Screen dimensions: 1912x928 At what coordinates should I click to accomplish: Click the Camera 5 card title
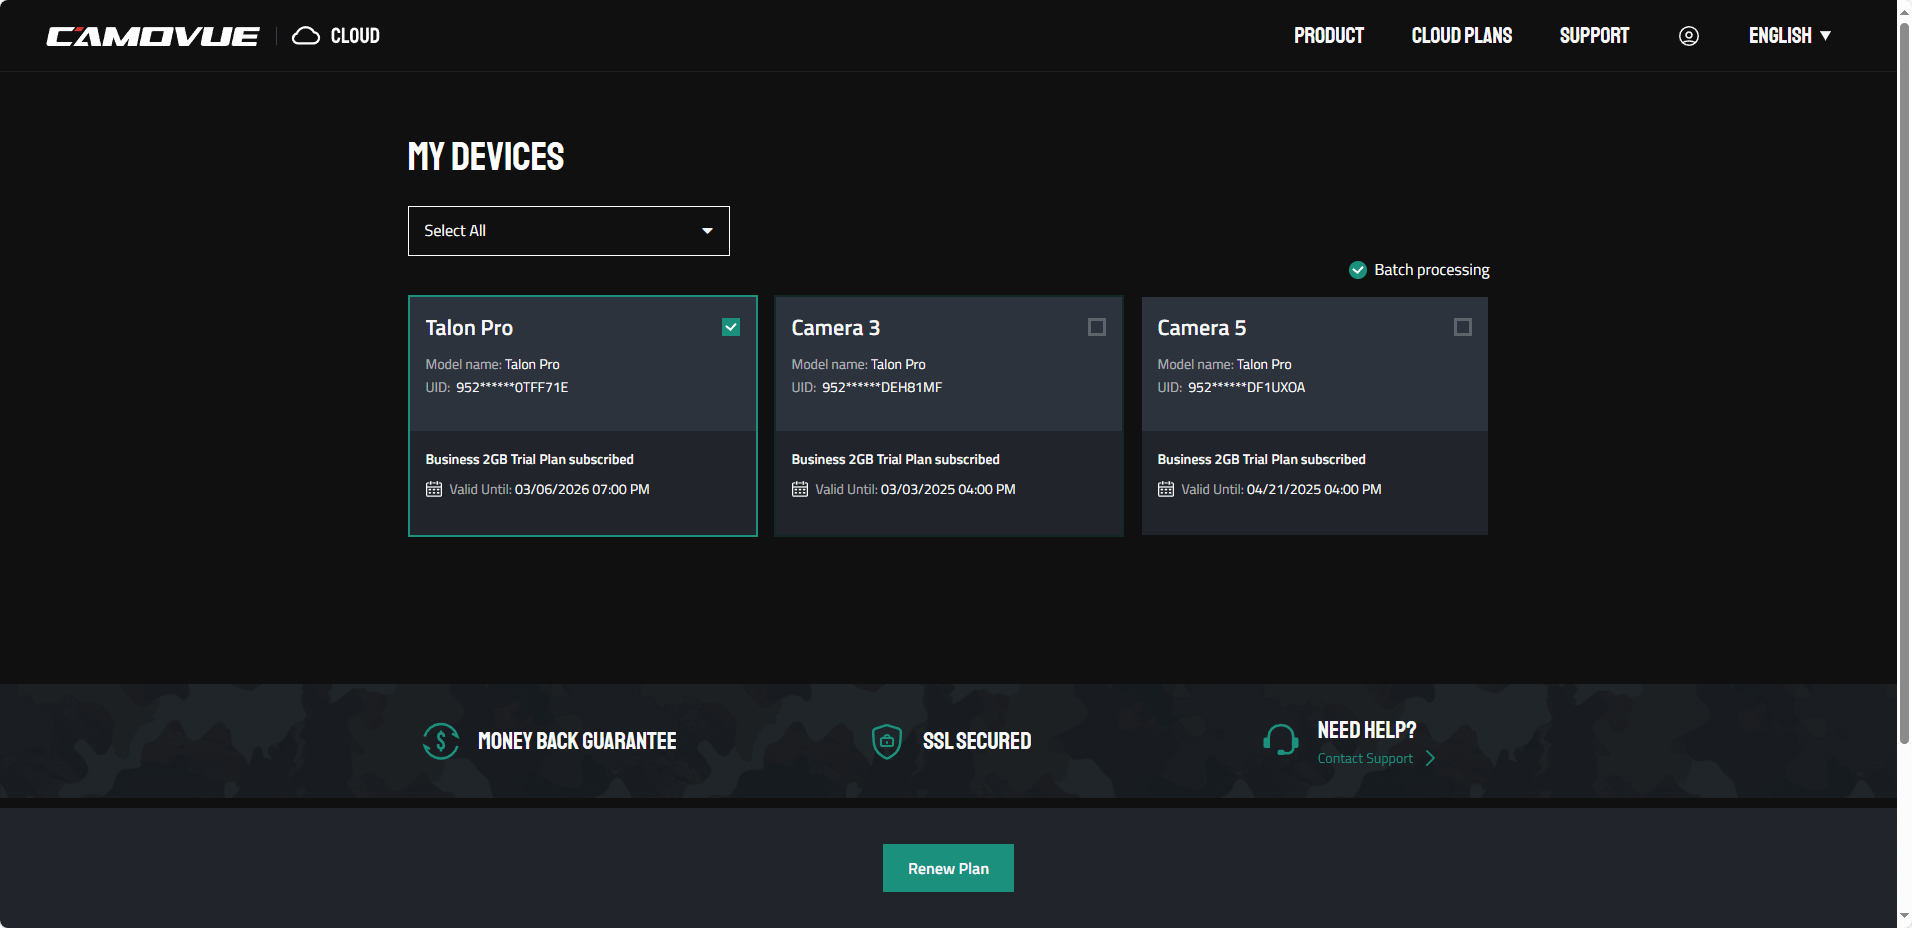tap(1202, 328)
